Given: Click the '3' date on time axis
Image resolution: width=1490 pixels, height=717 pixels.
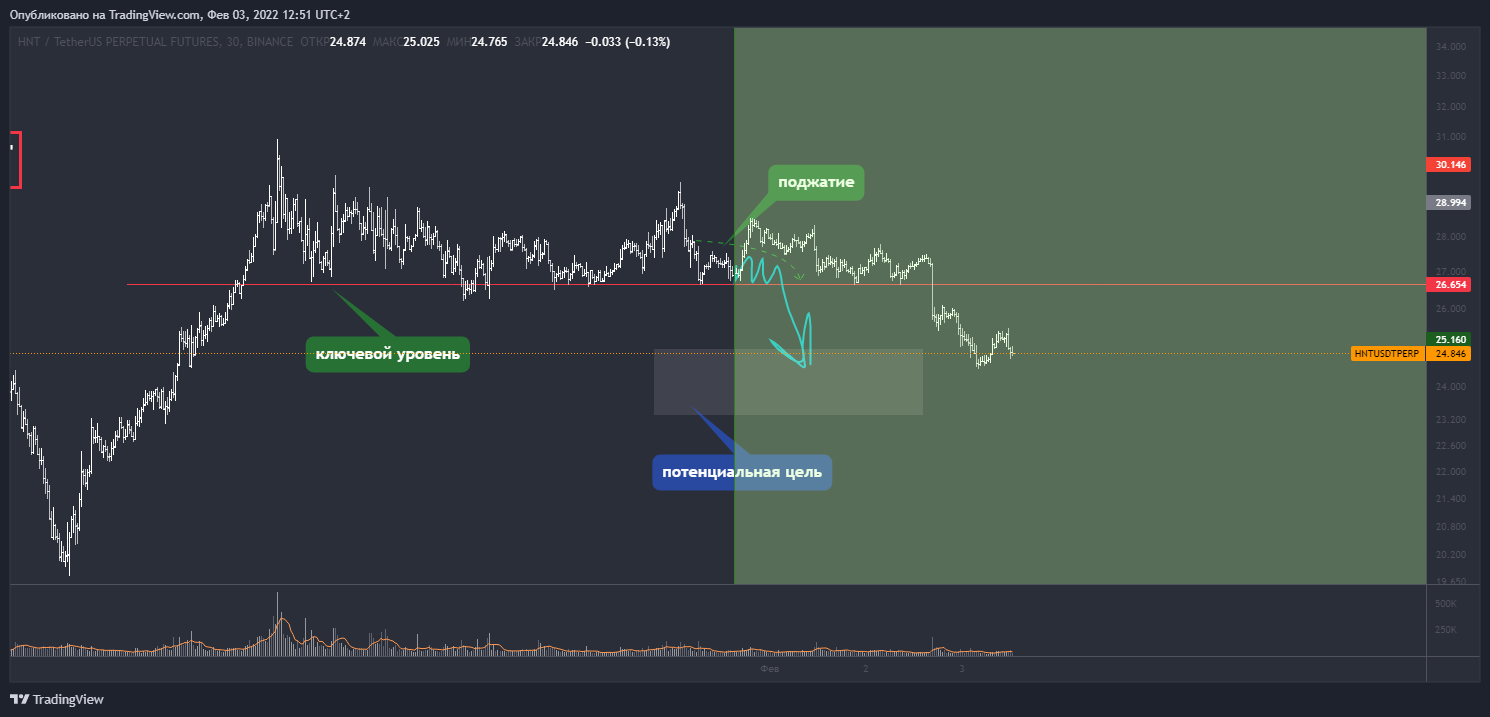Looking at the screenshot, I should [962, 668].
